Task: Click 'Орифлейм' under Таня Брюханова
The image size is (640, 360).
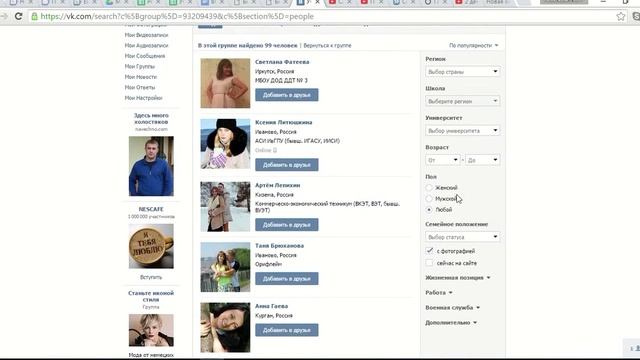Action: pos(268,264)
